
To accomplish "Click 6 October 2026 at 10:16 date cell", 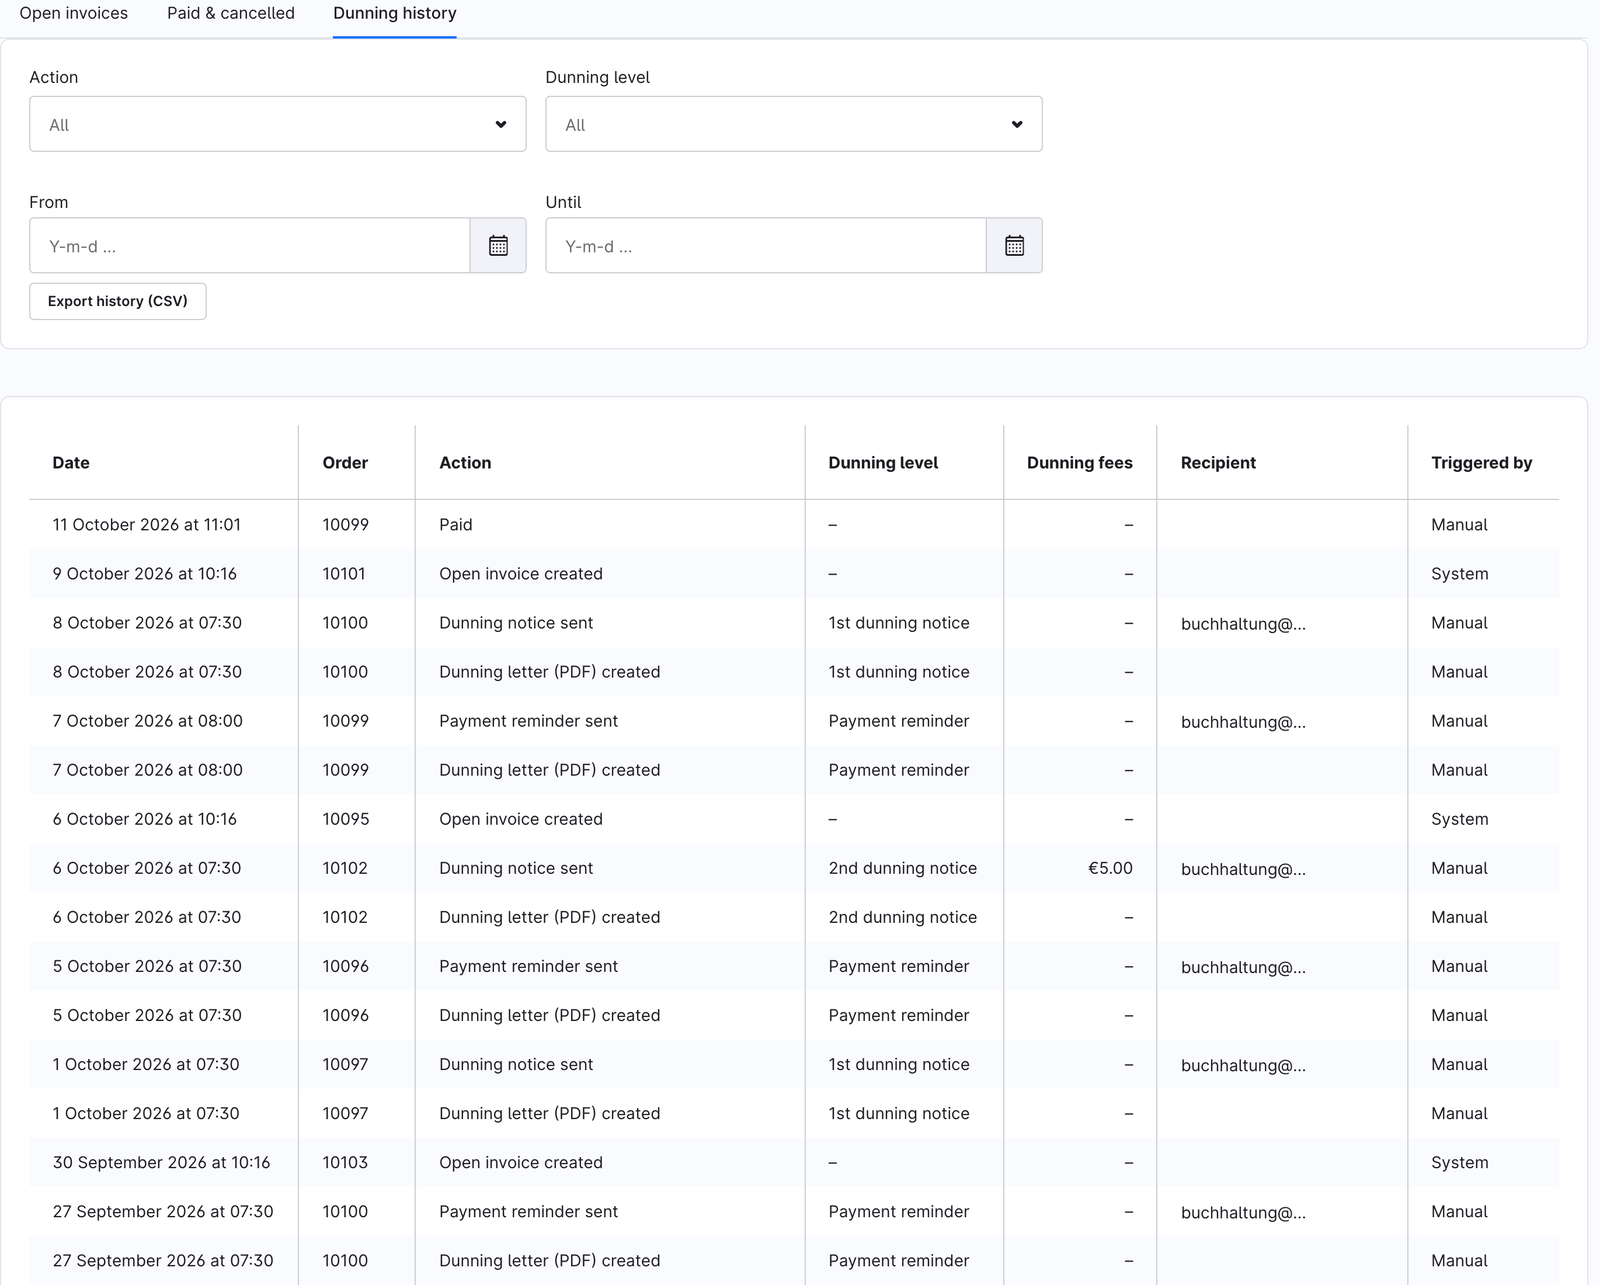I will [x=145, y=819].
